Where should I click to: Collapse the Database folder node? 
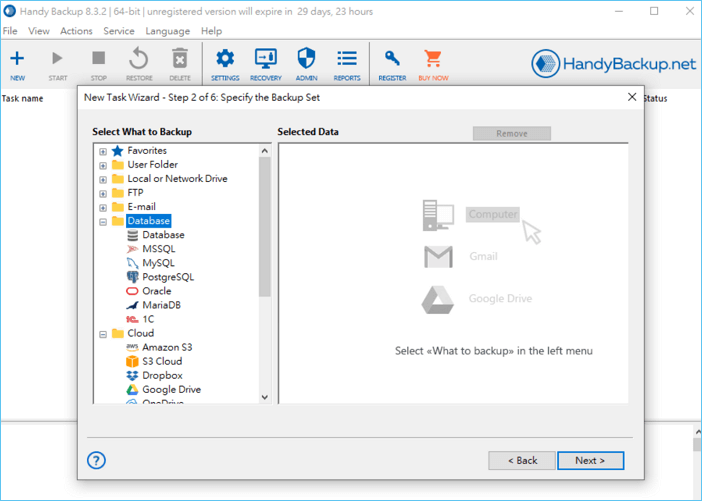coord(103,222)
